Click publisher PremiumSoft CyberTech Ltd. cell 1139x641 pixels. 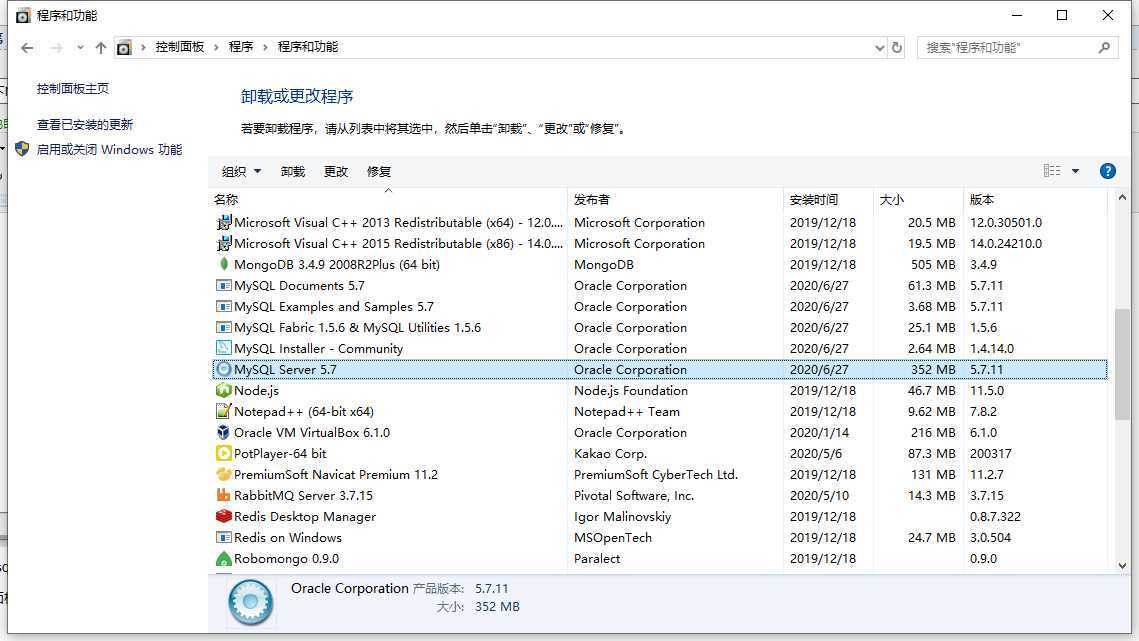point(655,475)
